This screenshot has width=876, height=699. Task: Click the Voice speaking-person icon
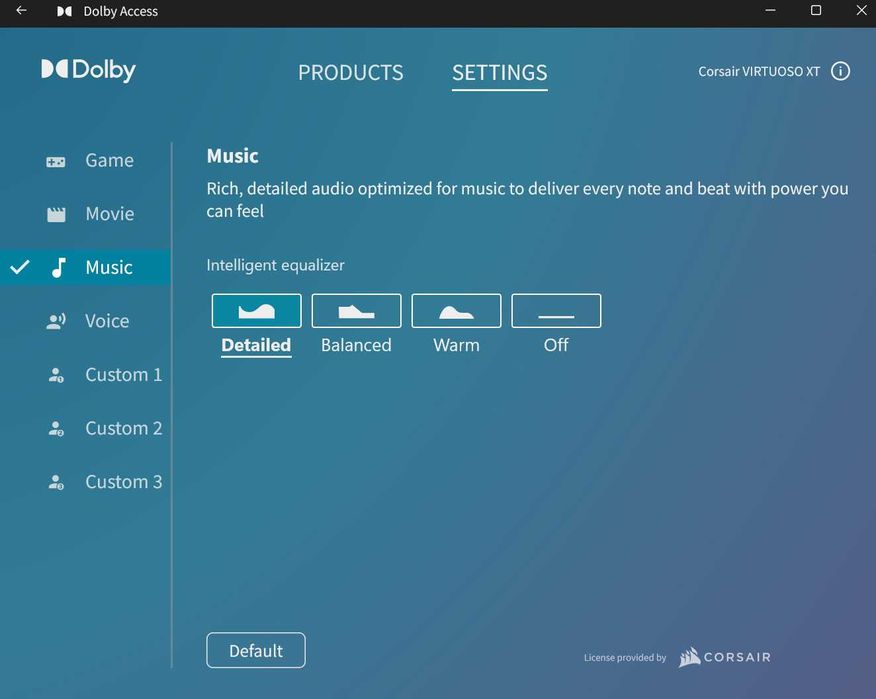(56, 321)
